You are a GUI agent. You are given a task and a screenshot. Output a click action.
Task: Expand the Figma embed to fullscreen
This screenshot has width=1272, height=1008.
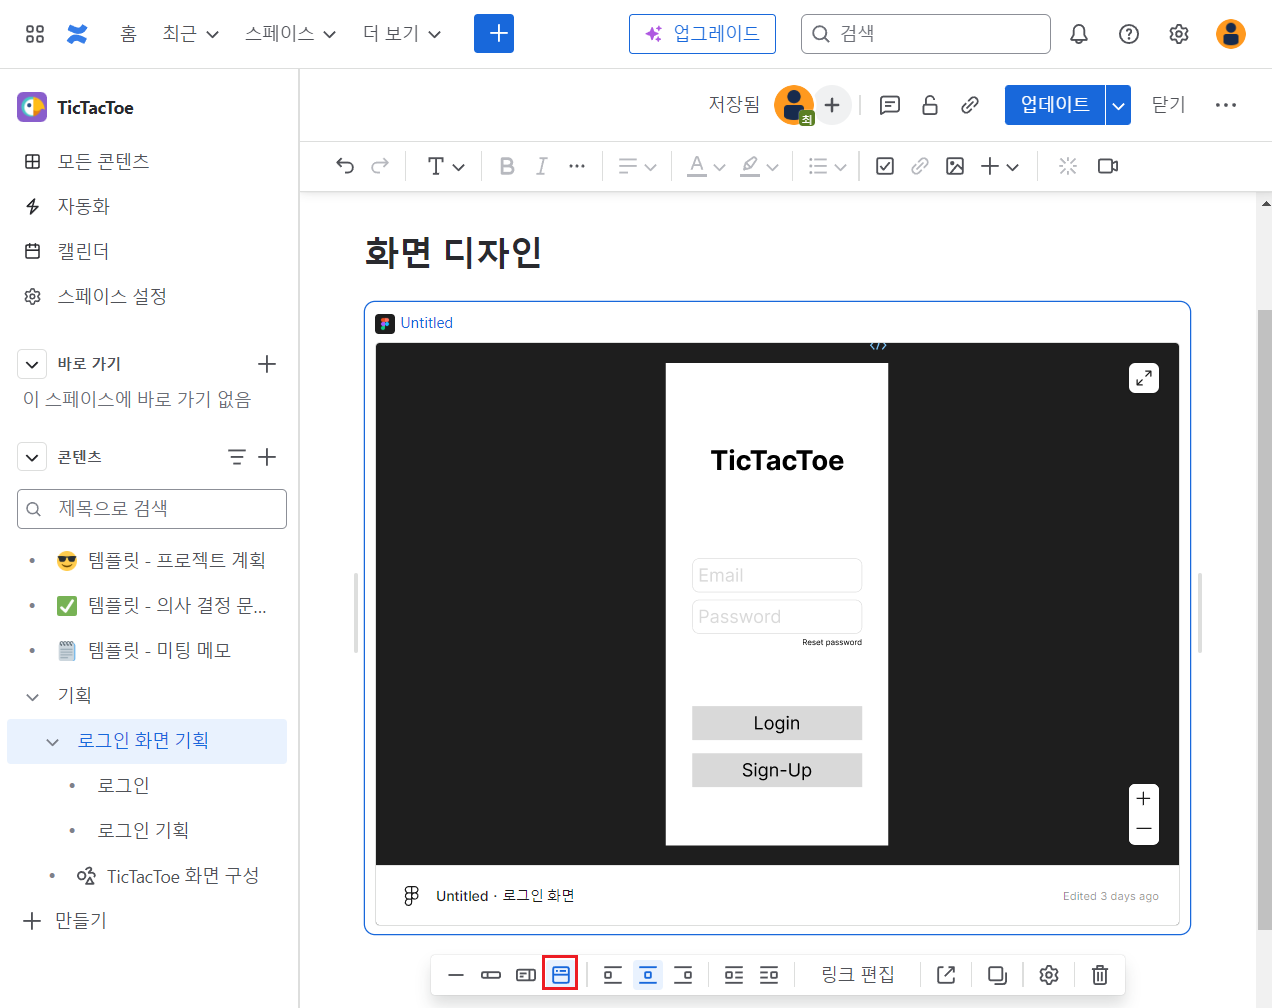point(1144,378)
